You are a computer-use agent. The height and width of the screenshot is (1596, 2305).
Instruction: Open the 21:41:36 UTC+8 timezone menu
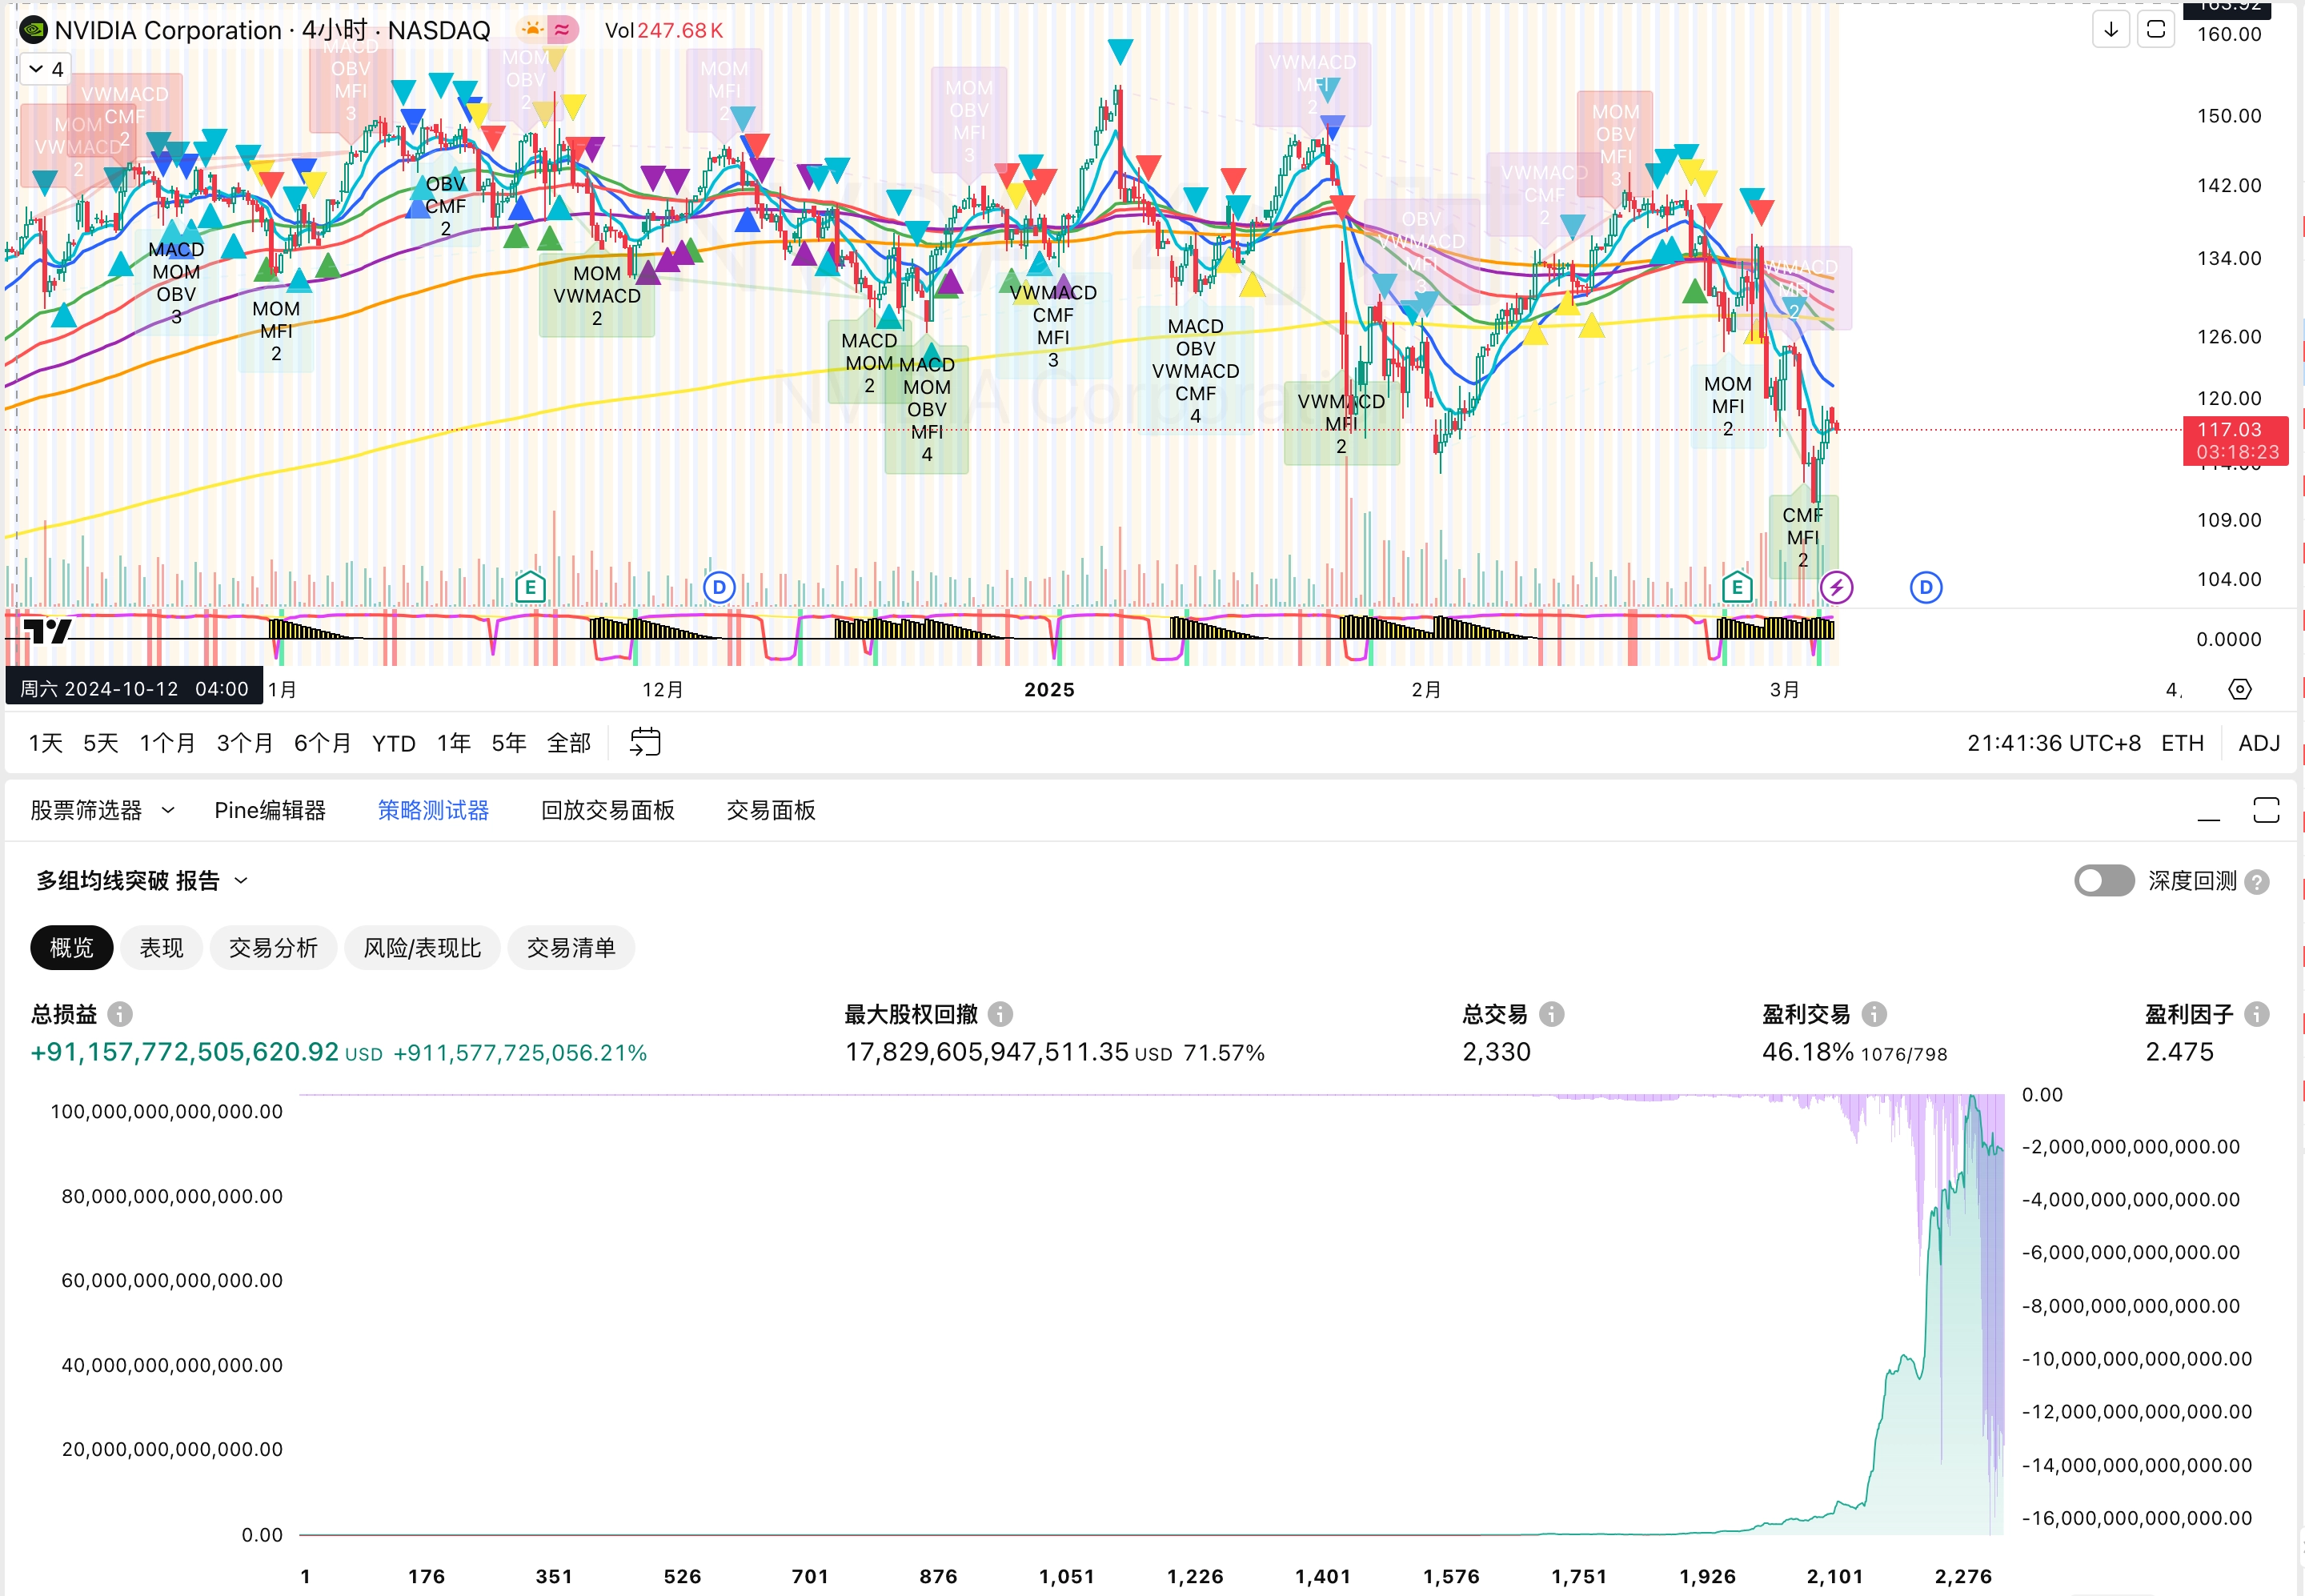[x=2054, y=743]
